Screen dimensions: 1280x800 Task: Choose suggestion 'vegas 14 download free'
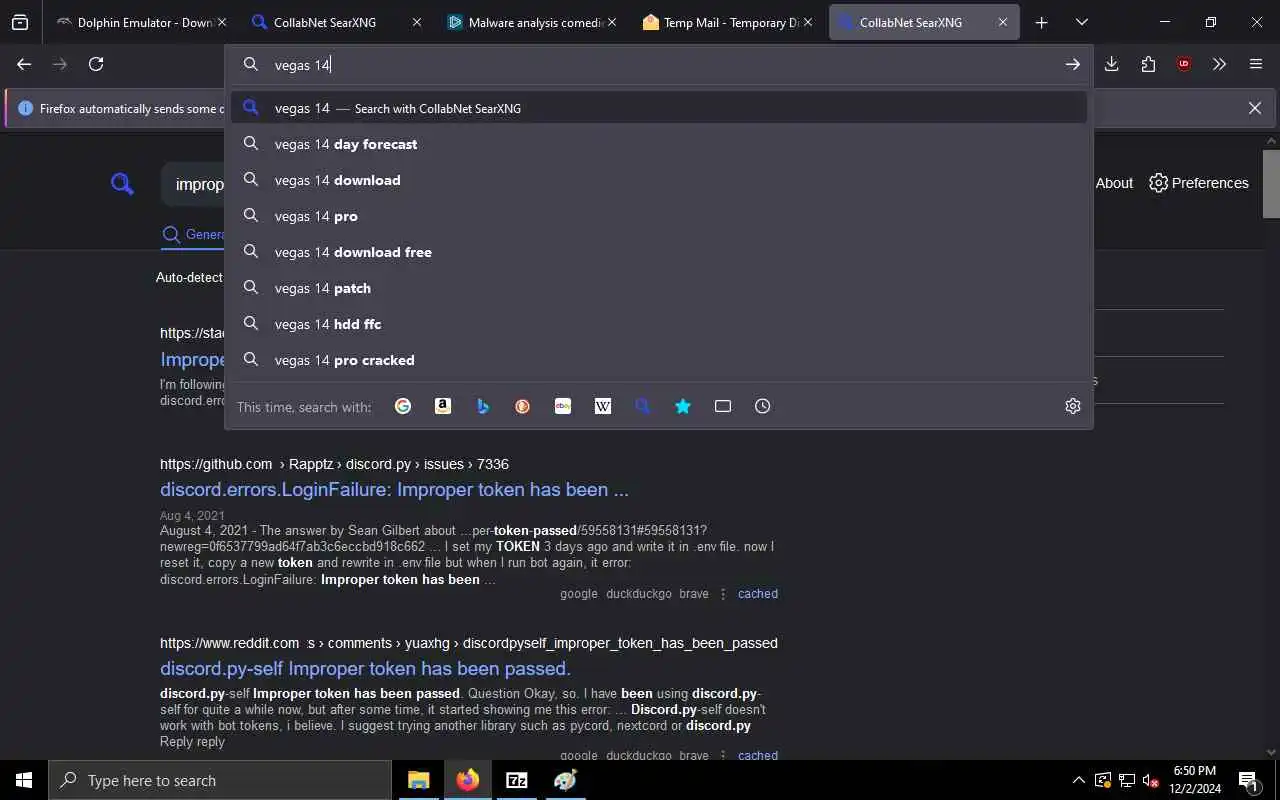point(659,252)
